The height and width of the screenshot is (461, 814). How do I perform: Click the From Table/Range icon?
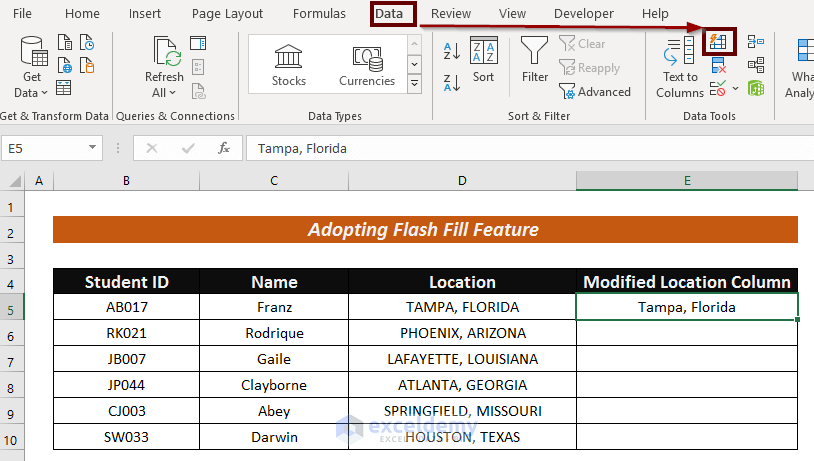point(63,88)
